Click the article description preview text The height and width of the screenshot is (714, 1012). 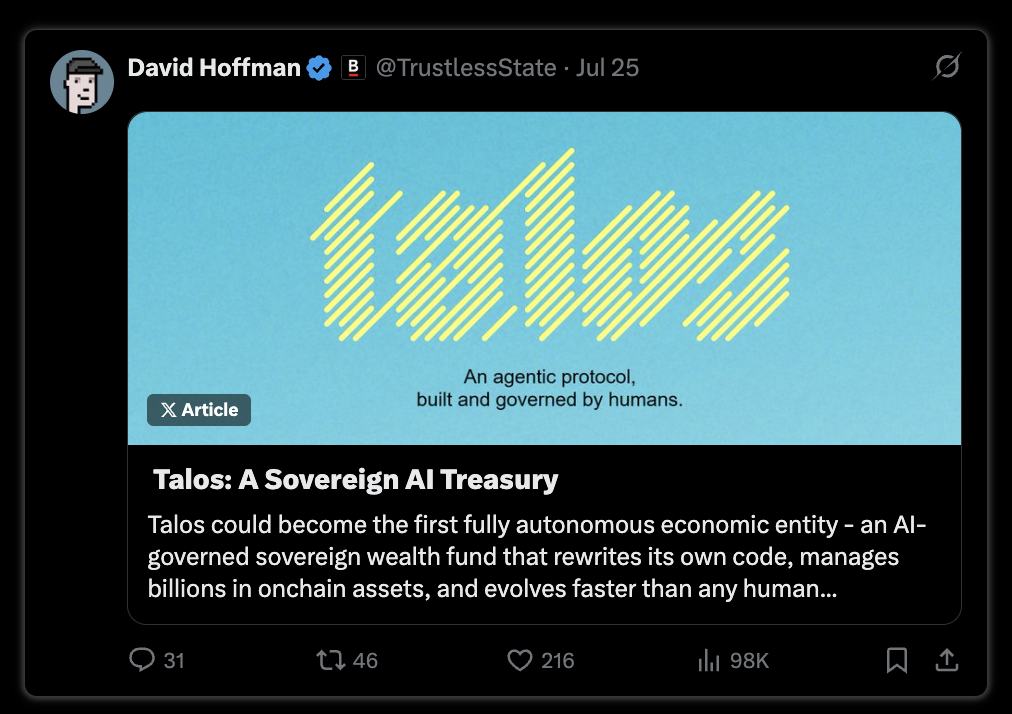pyautogui.click(x=537, y=556)
